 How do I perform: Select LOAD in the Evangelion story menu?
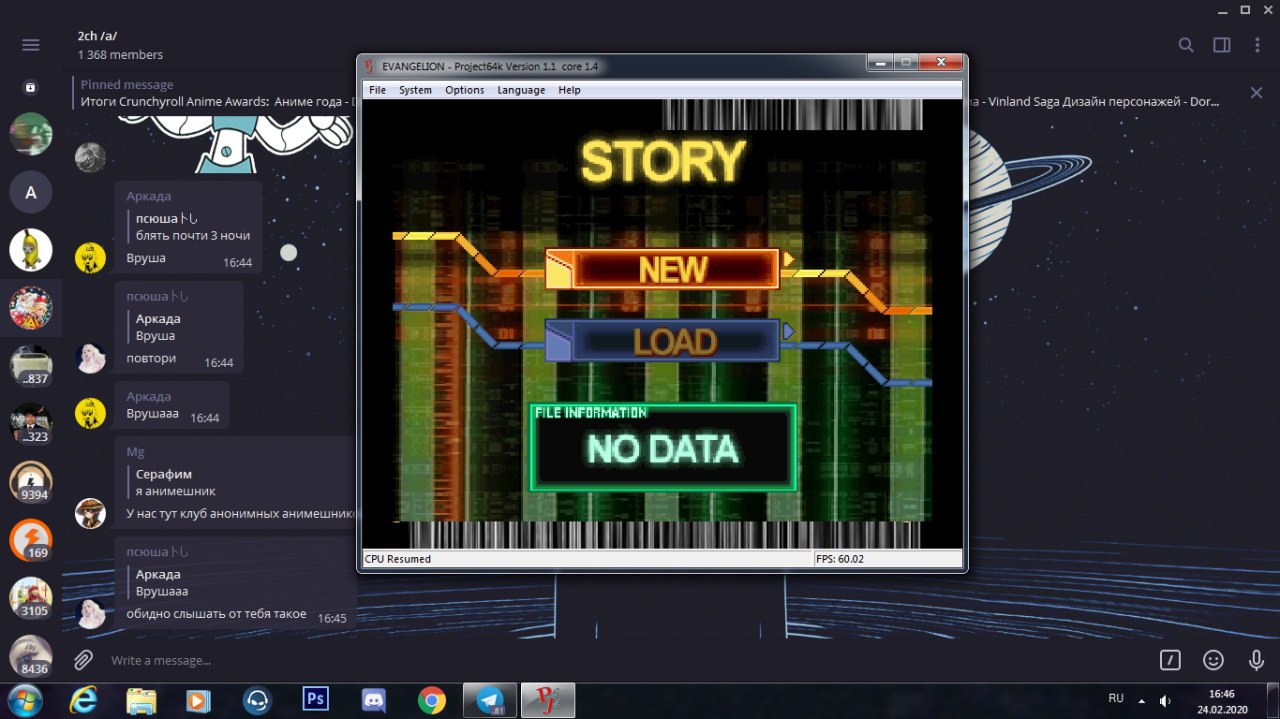[x=662, y=341]
